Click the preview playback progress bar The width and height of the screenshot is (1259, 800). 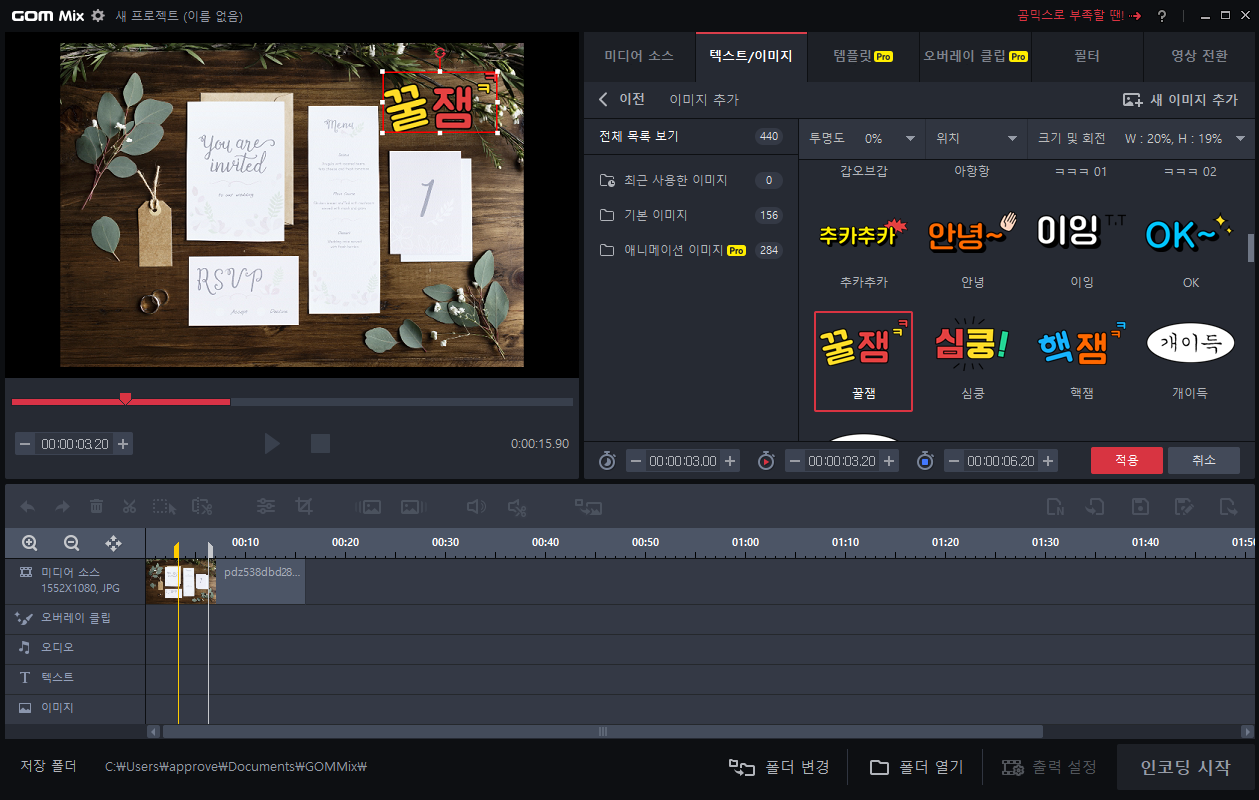tap(292, 402)
